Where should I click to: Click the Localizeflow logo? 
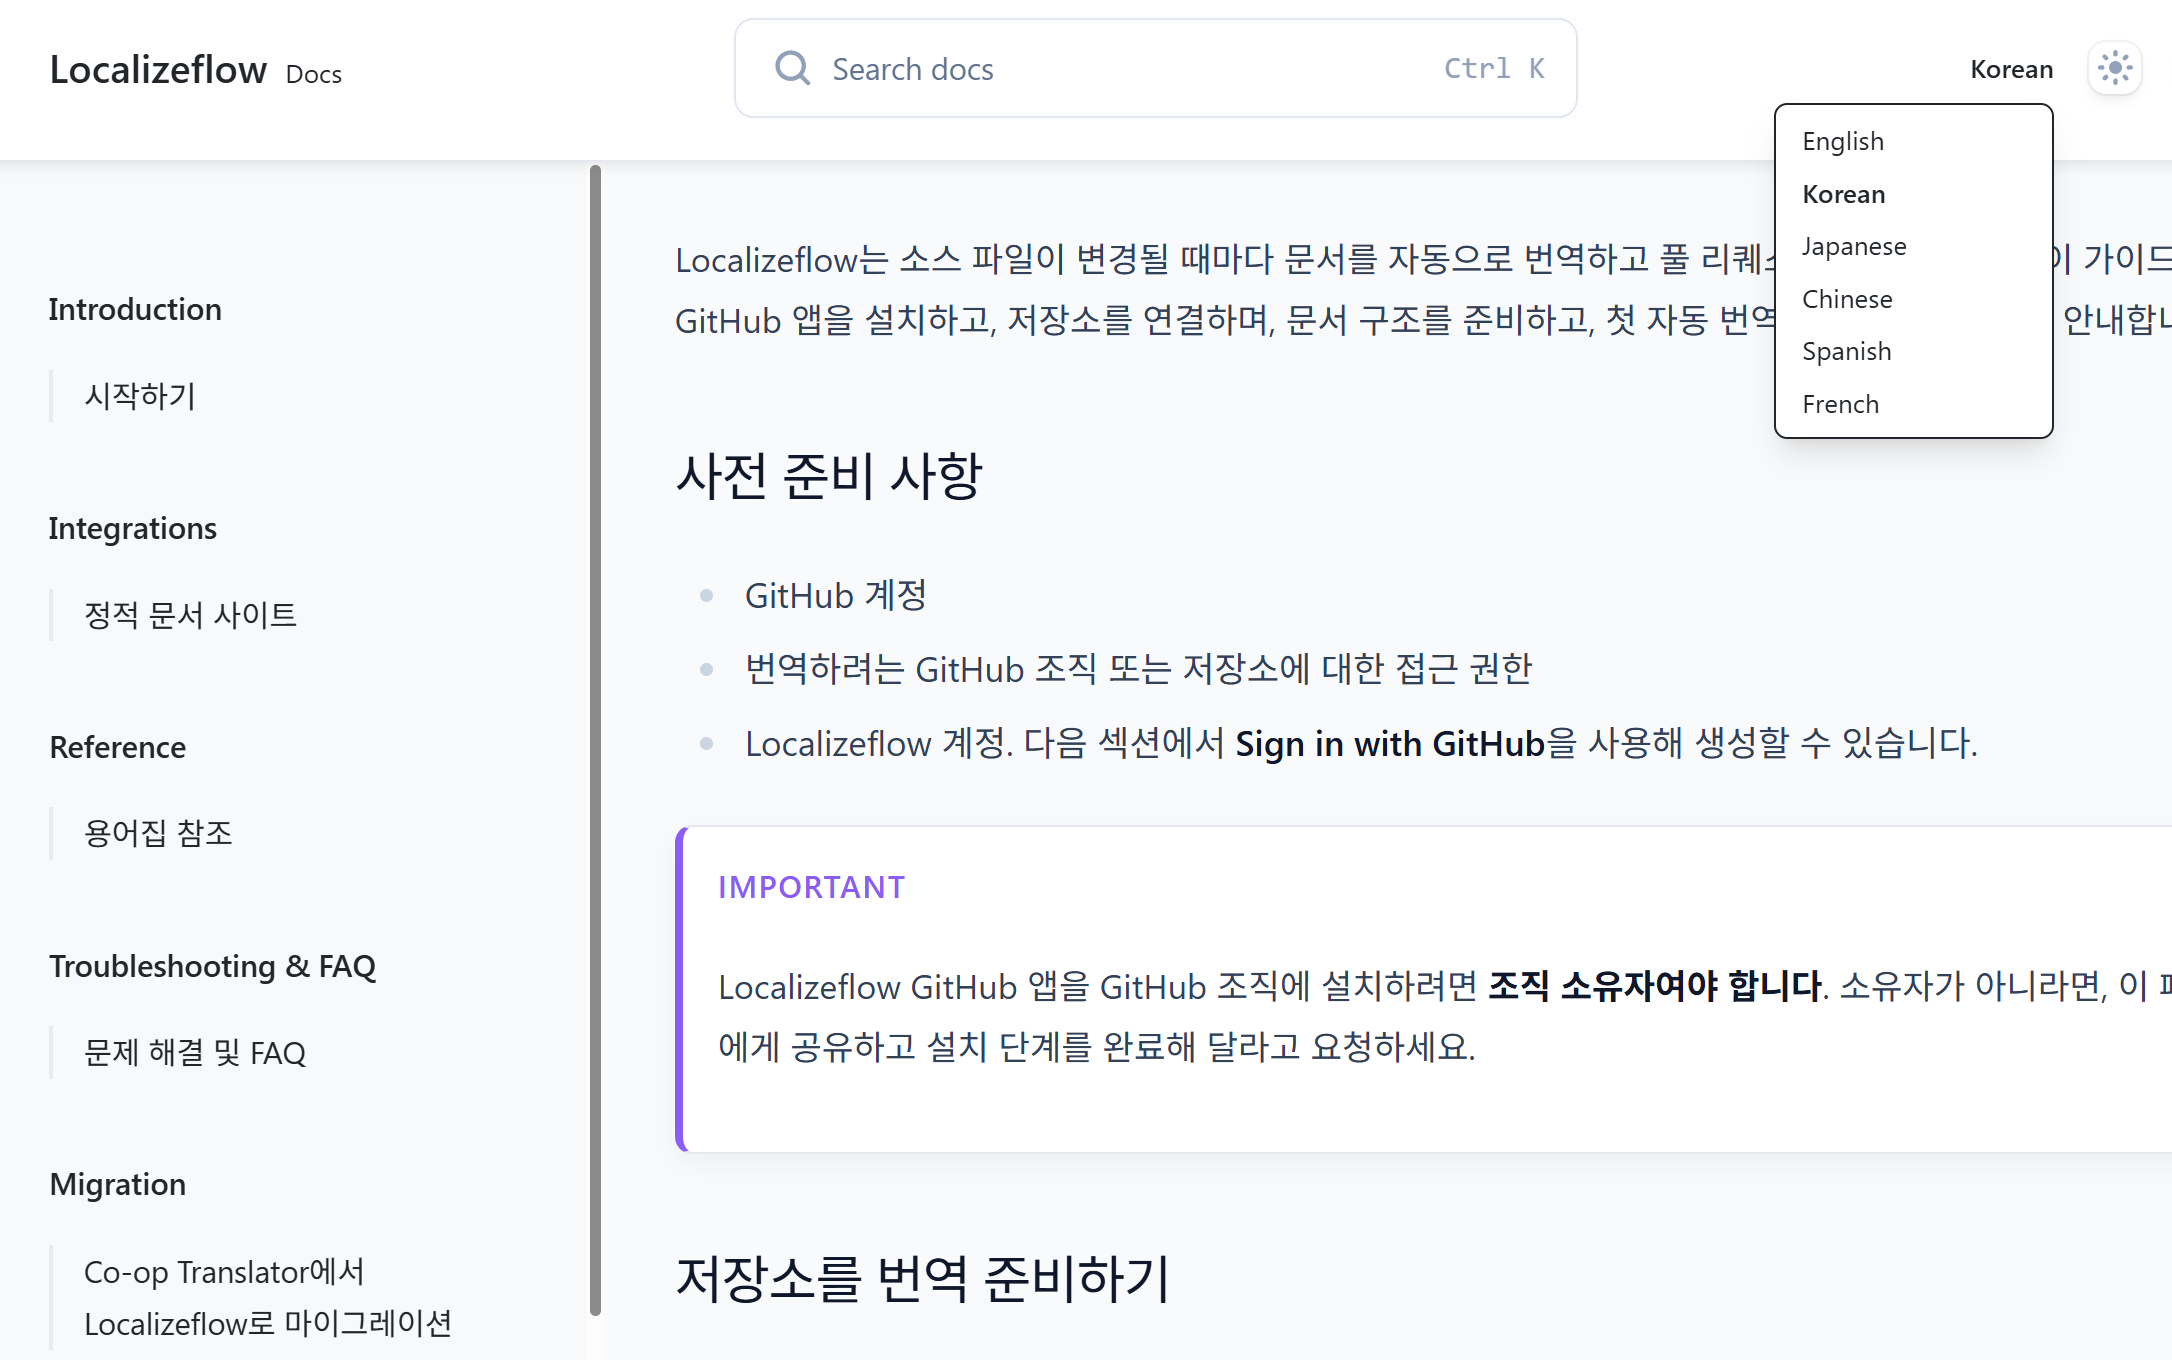click(x=159, y=70)
